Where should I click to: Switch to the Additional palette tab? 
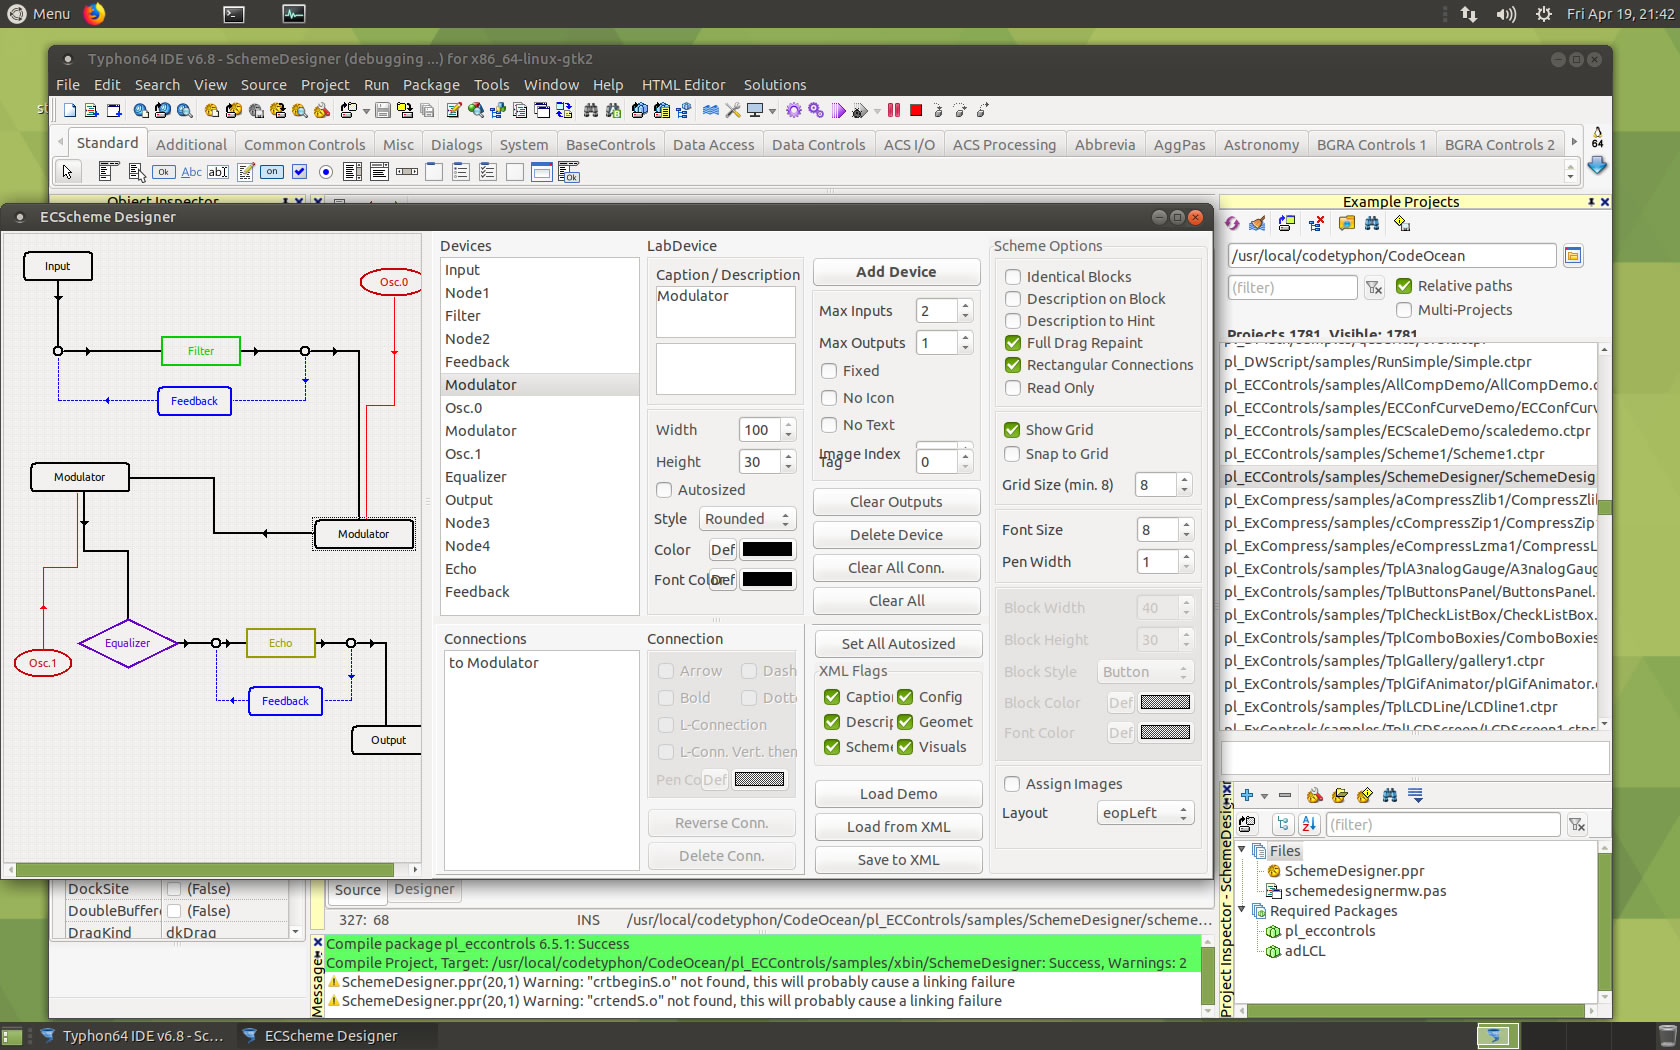(191, 145)
